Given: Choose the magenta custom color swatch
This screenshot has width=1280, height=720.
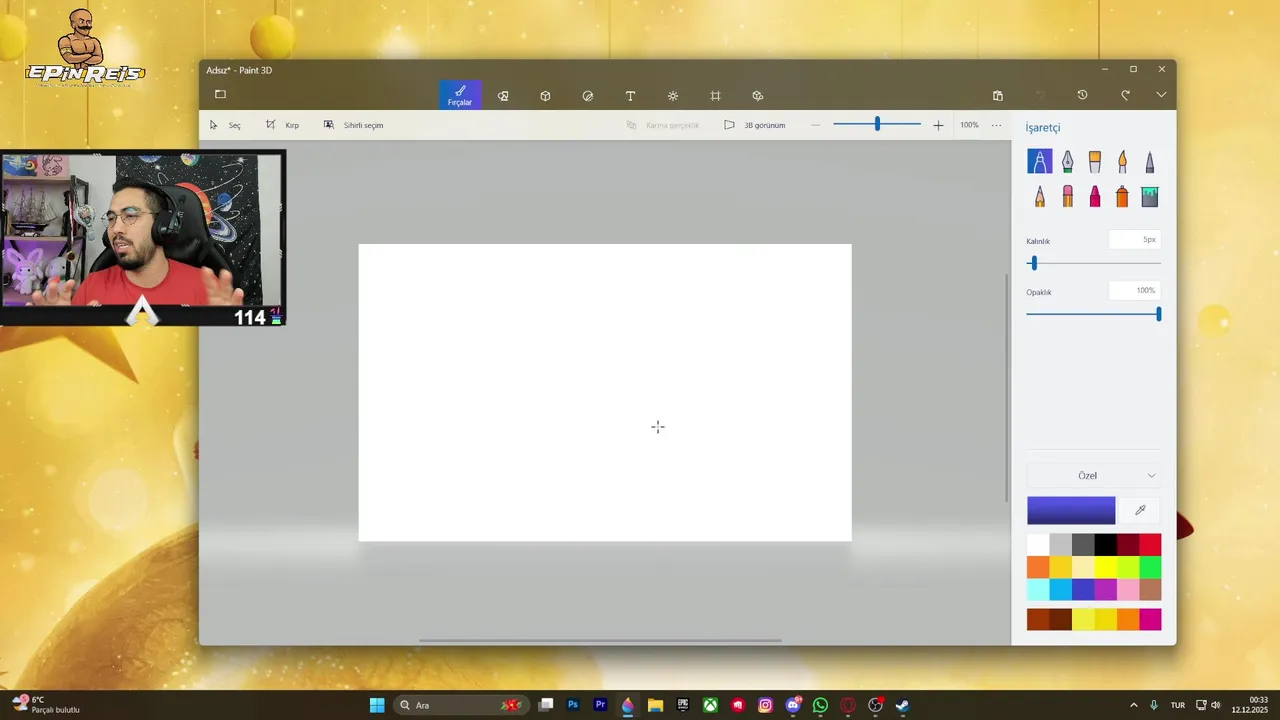Looking at the screenshot, I should (1150, 620).
